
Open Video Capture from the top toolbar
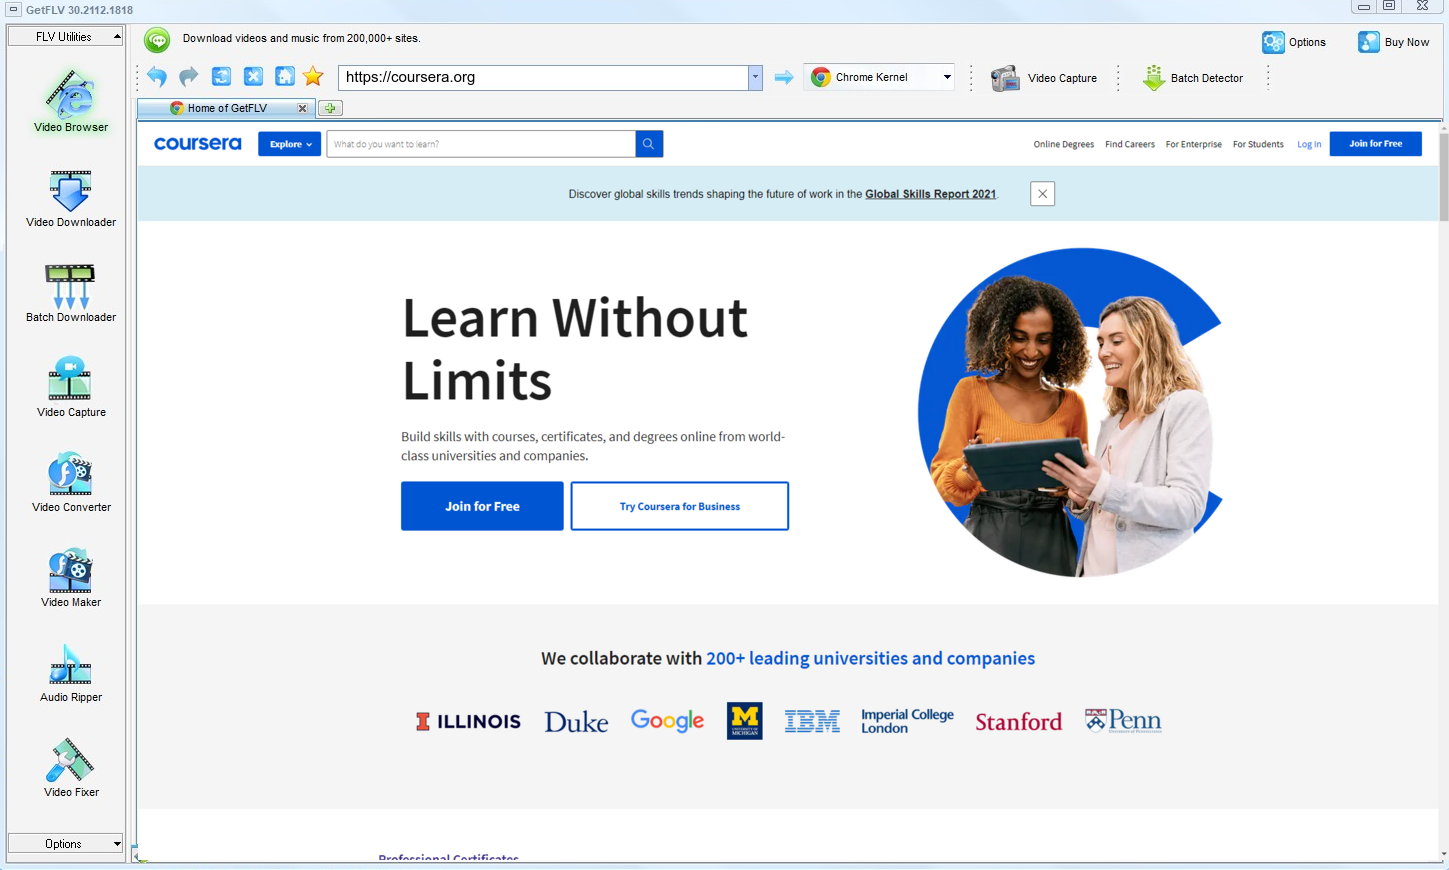point(1044,78)
